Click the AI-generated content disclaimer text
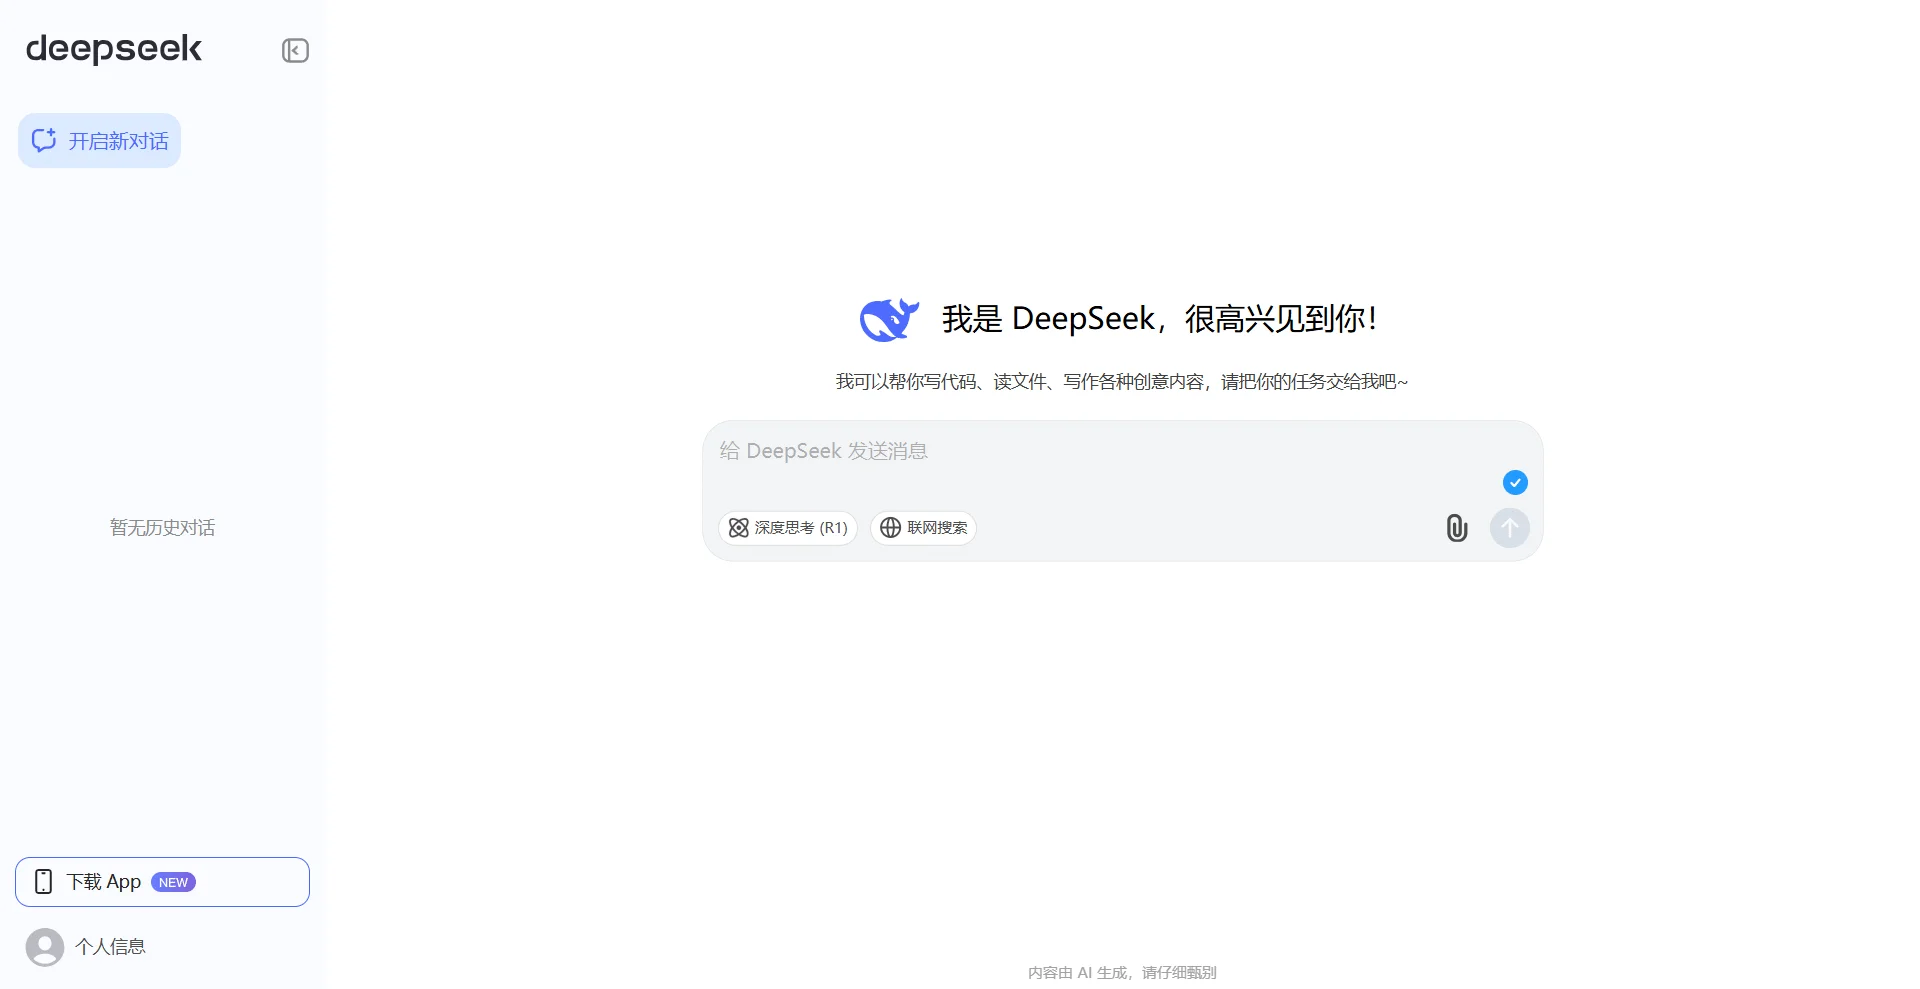 click(1120, 971)
